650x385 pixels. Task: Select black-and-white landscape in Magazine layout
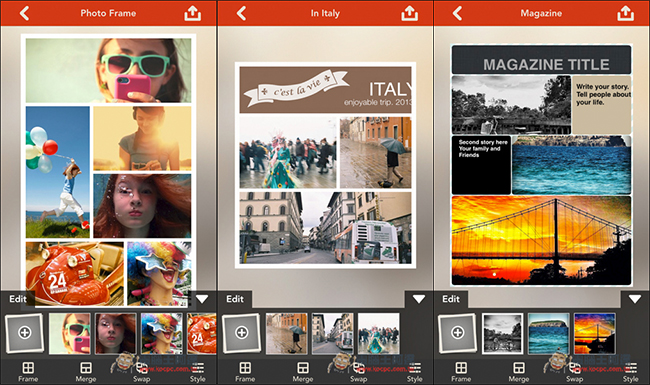coord(511,105)
